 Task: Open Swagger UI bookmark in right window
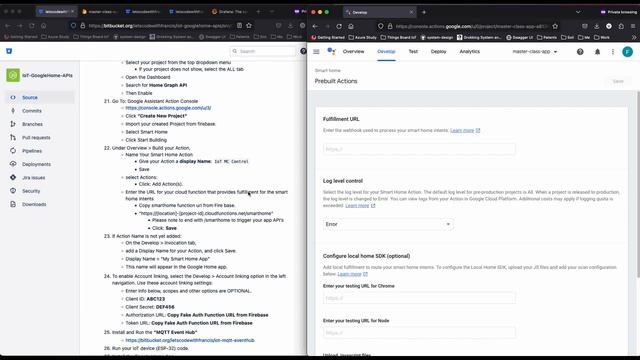point(519,37)
